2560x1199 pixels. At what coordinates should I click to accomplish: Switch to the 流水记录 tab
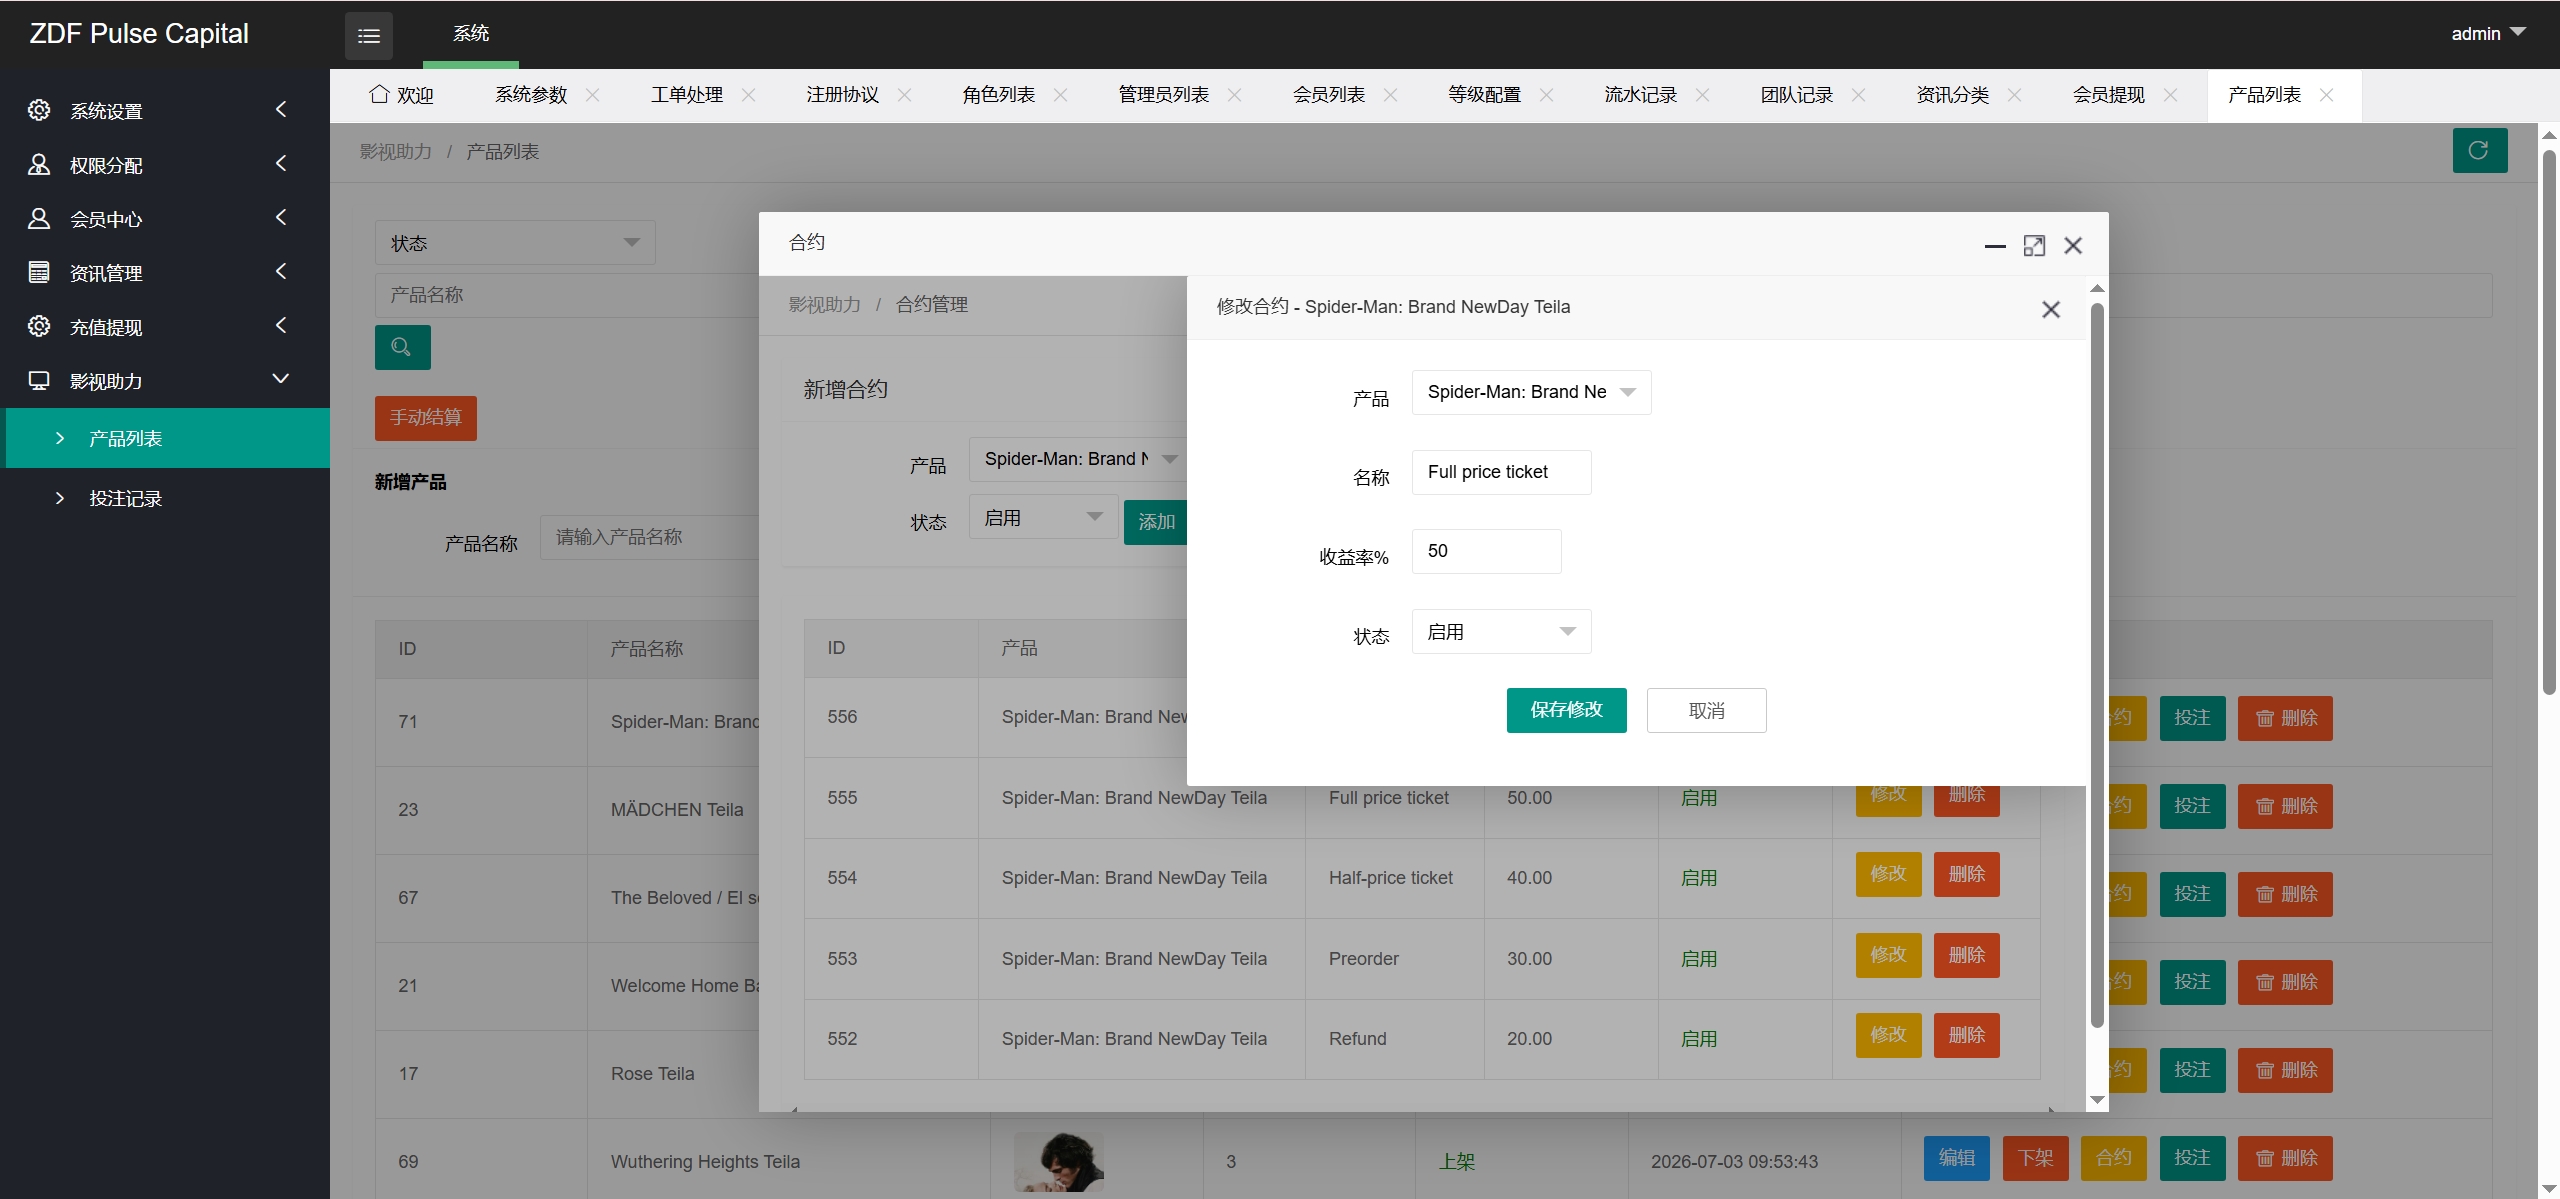click(x=1640, y=95)
